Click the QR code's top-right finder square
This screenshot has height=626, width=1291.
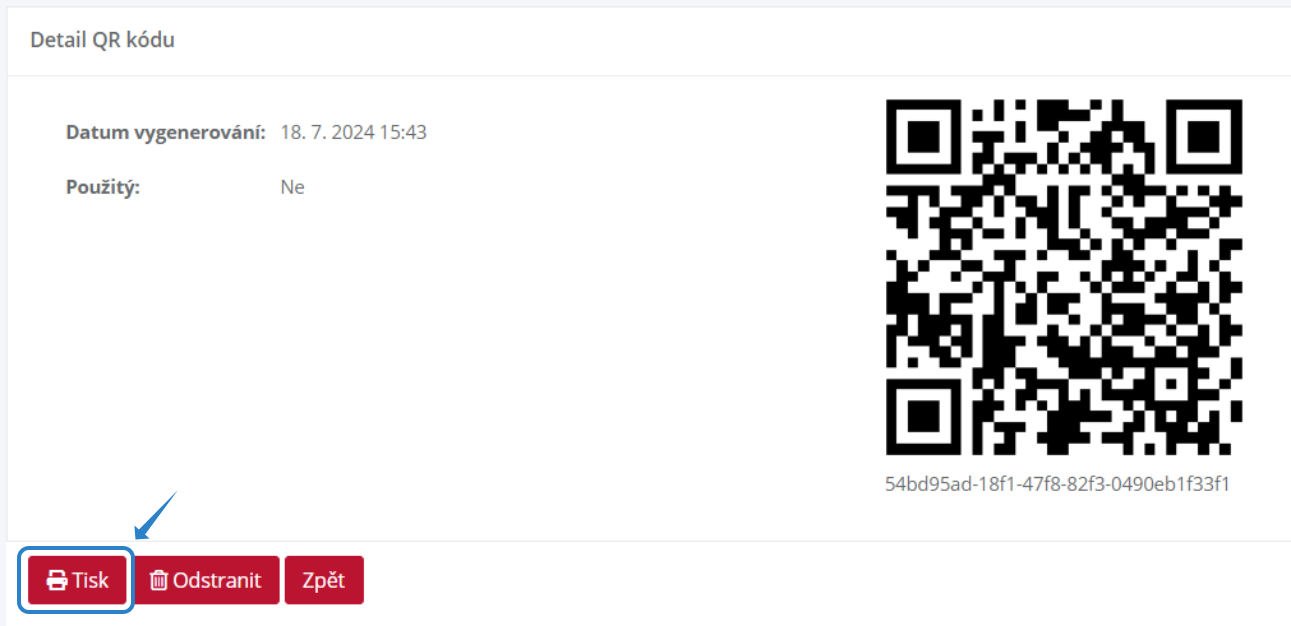pyautogui.click(x=1204, y=137)
